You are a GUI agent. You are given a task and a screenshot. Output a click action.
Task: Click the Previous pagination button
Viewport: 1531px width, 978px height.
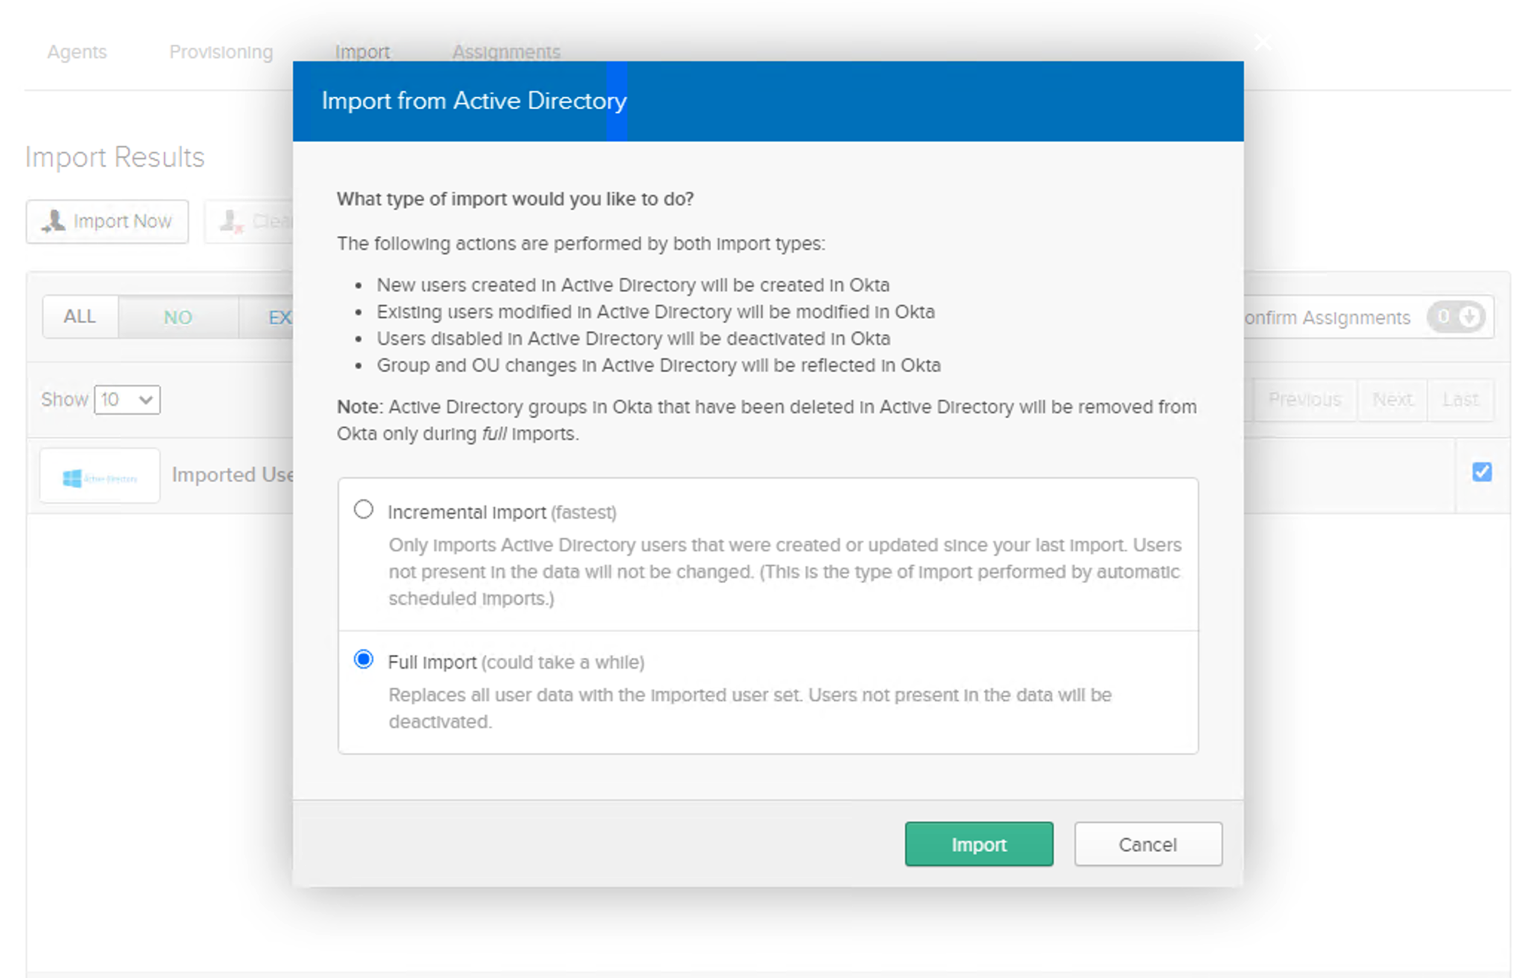coord(1304,400)
